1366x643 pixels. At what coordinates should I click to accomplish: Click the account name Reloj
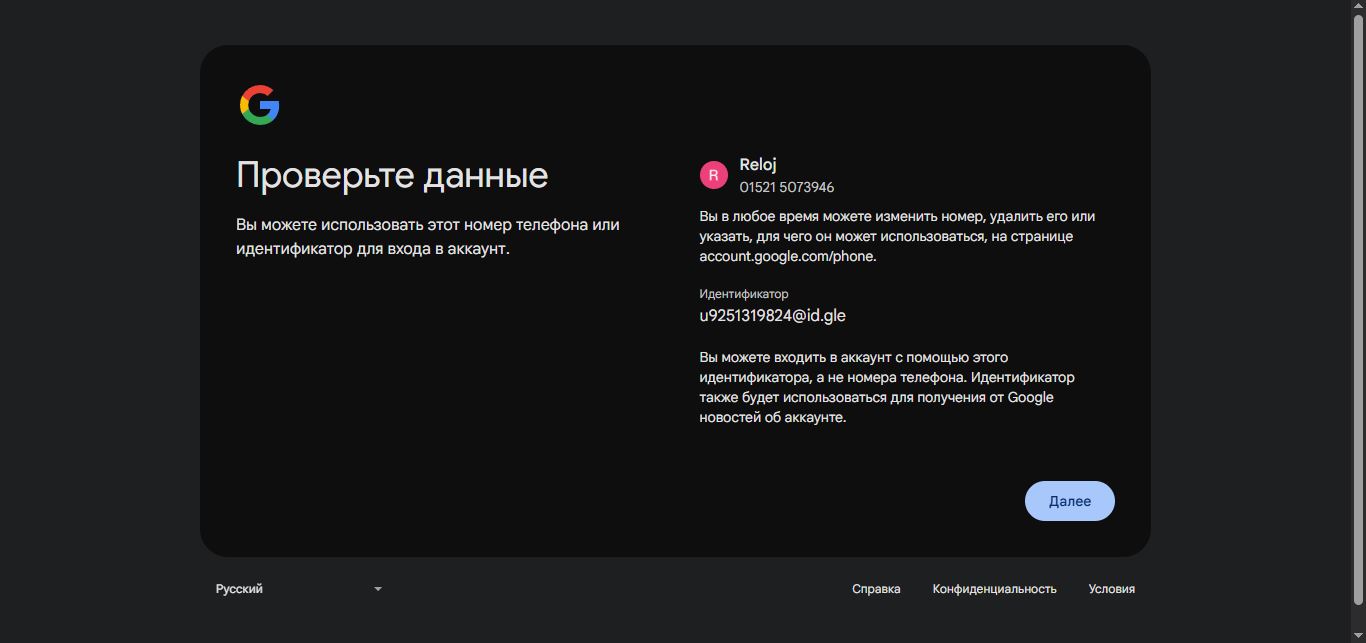[758, 165]
